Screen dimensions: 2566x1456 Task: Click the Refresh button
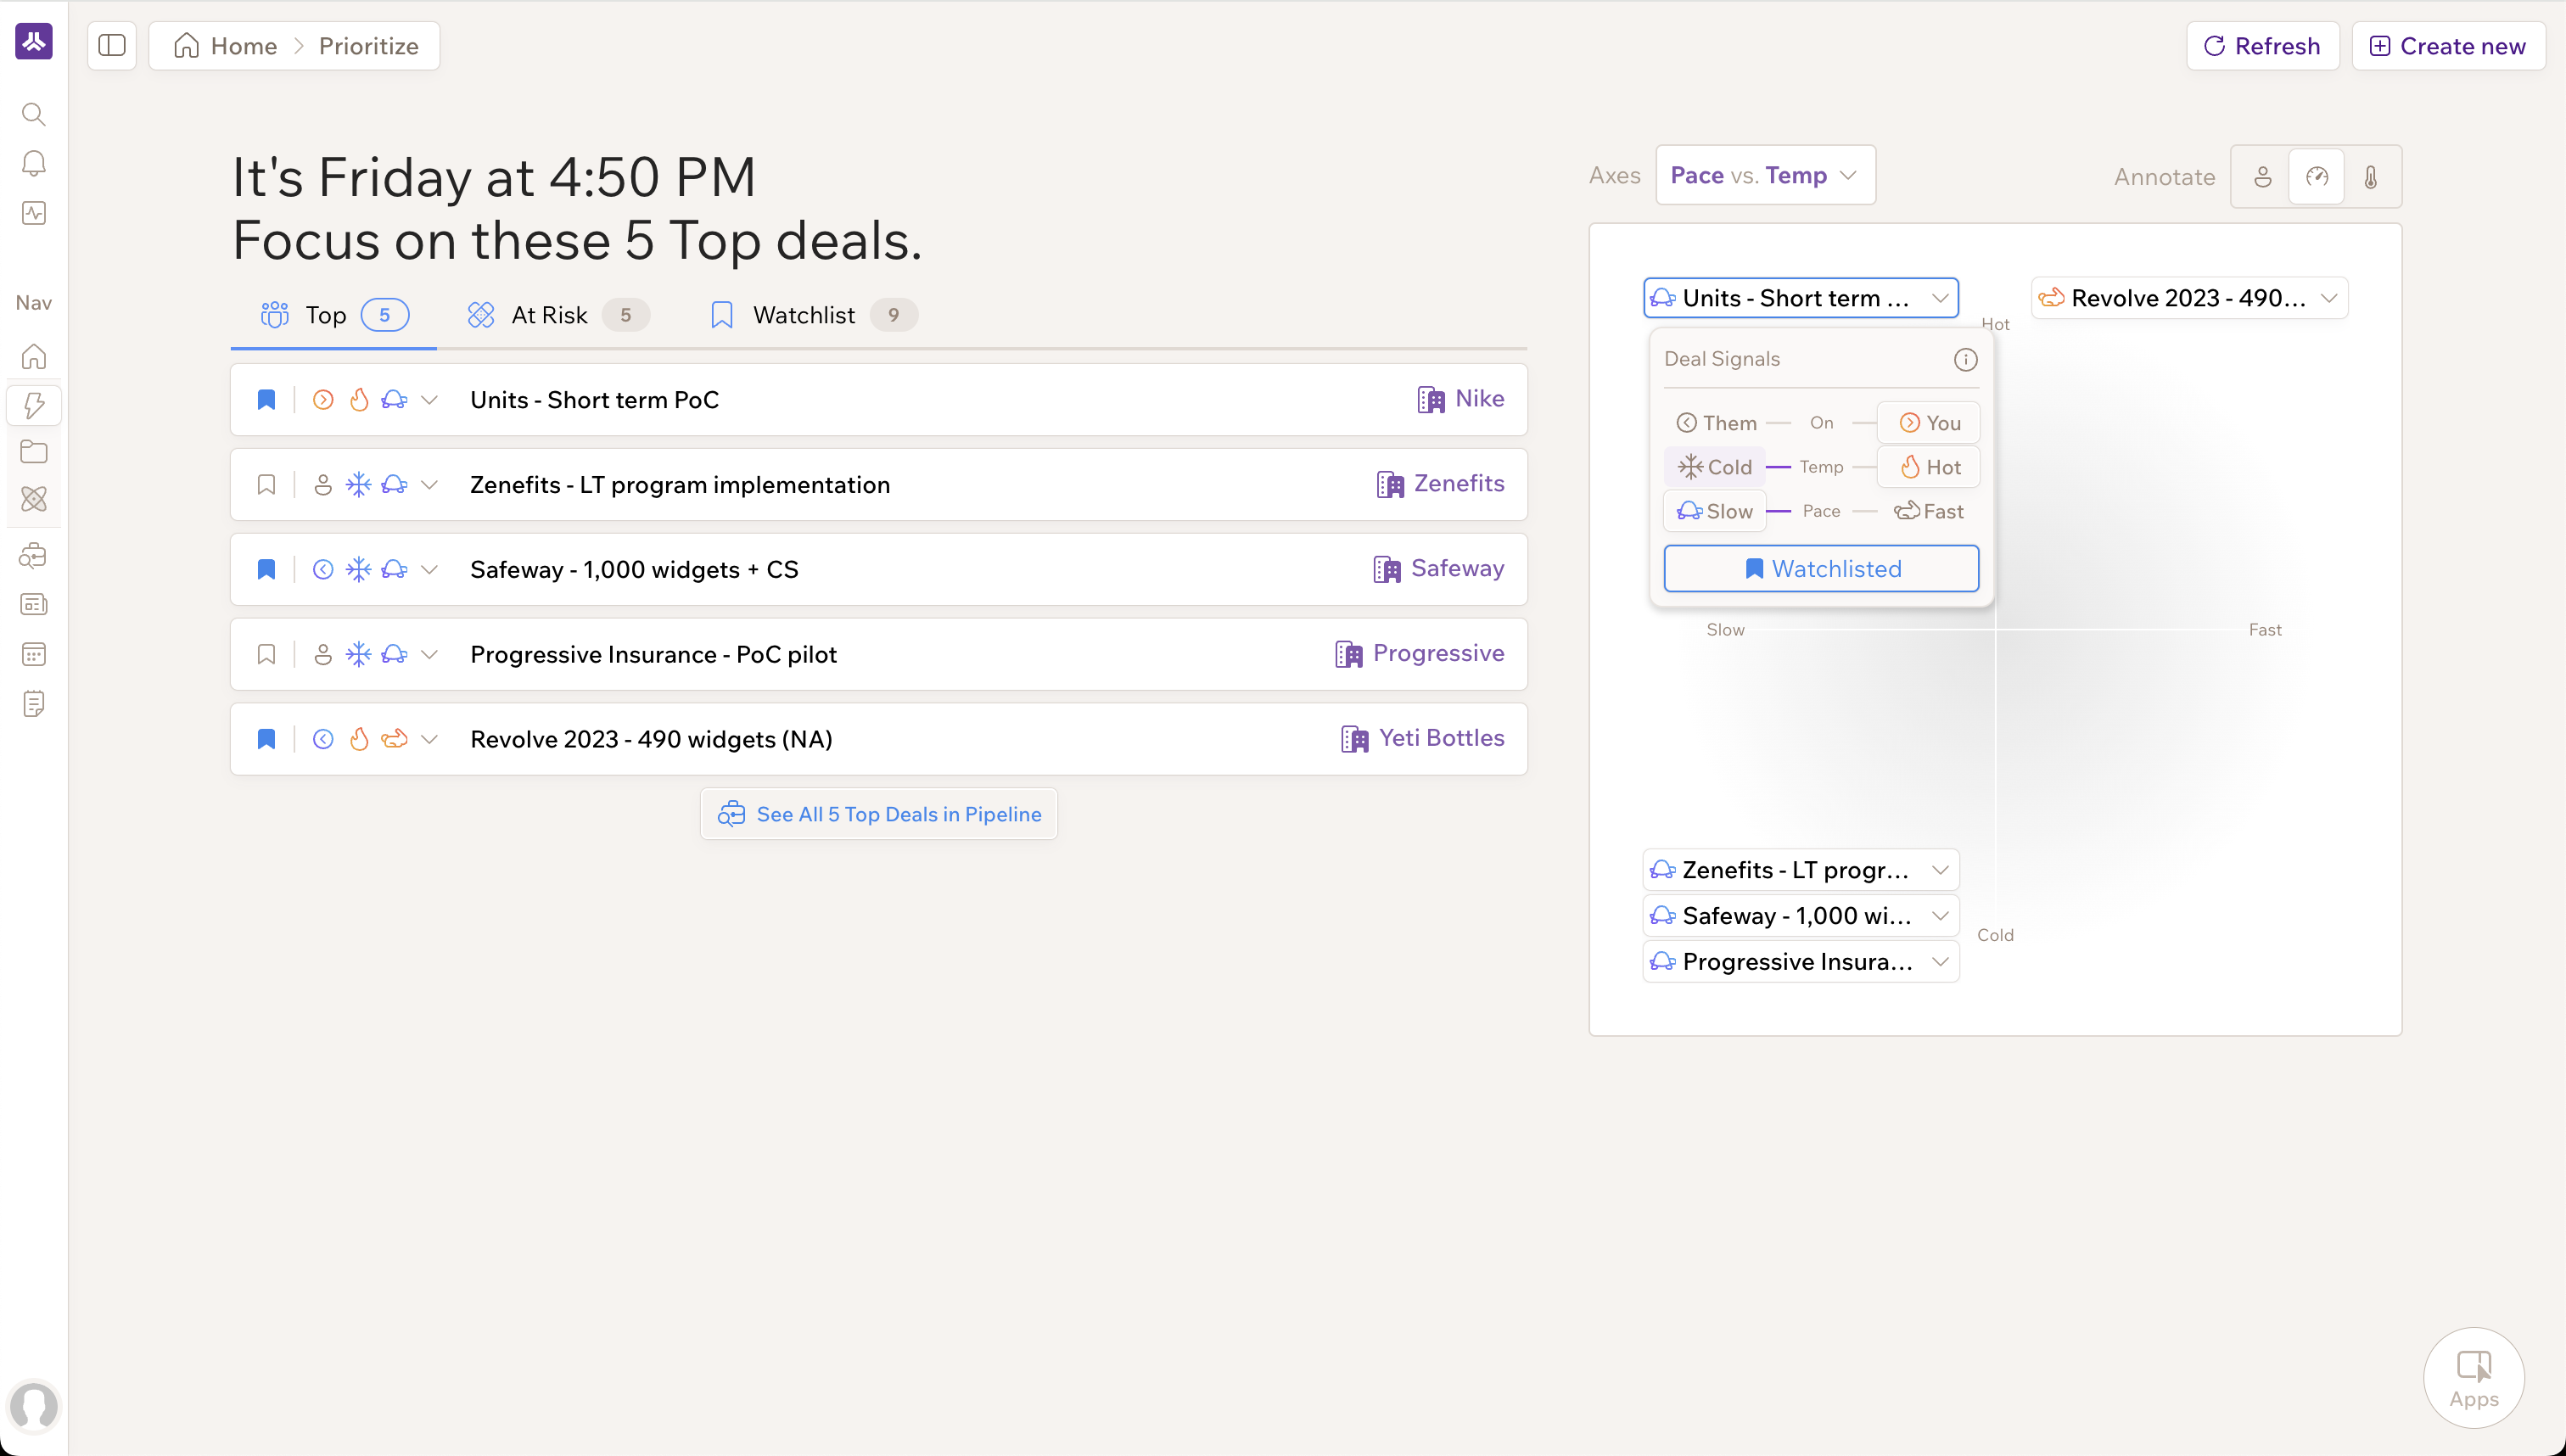2262,46
